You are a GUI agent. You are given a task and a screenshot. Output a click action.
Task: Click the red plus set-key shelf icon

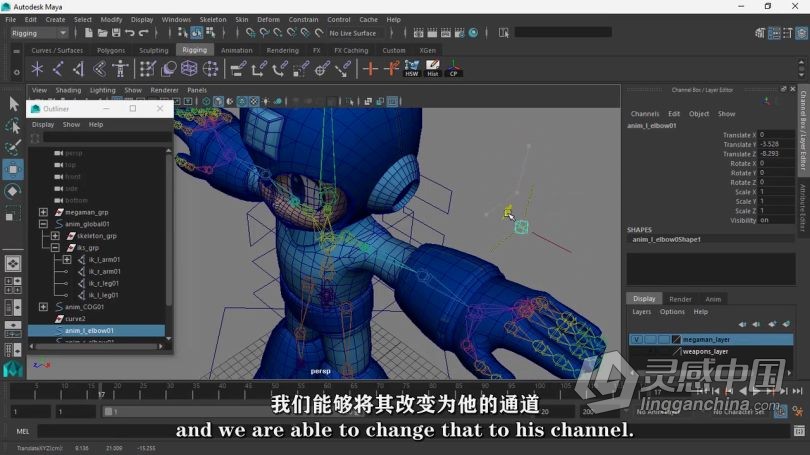pos(370,69)
